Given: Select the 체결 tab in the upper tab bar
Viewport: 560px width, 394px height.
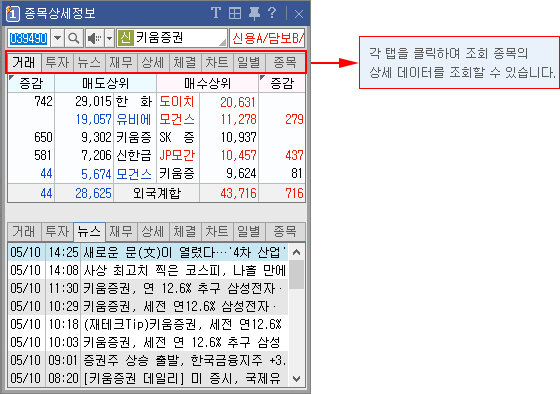Looking at the screenshot, I should (x=185, y=63).
